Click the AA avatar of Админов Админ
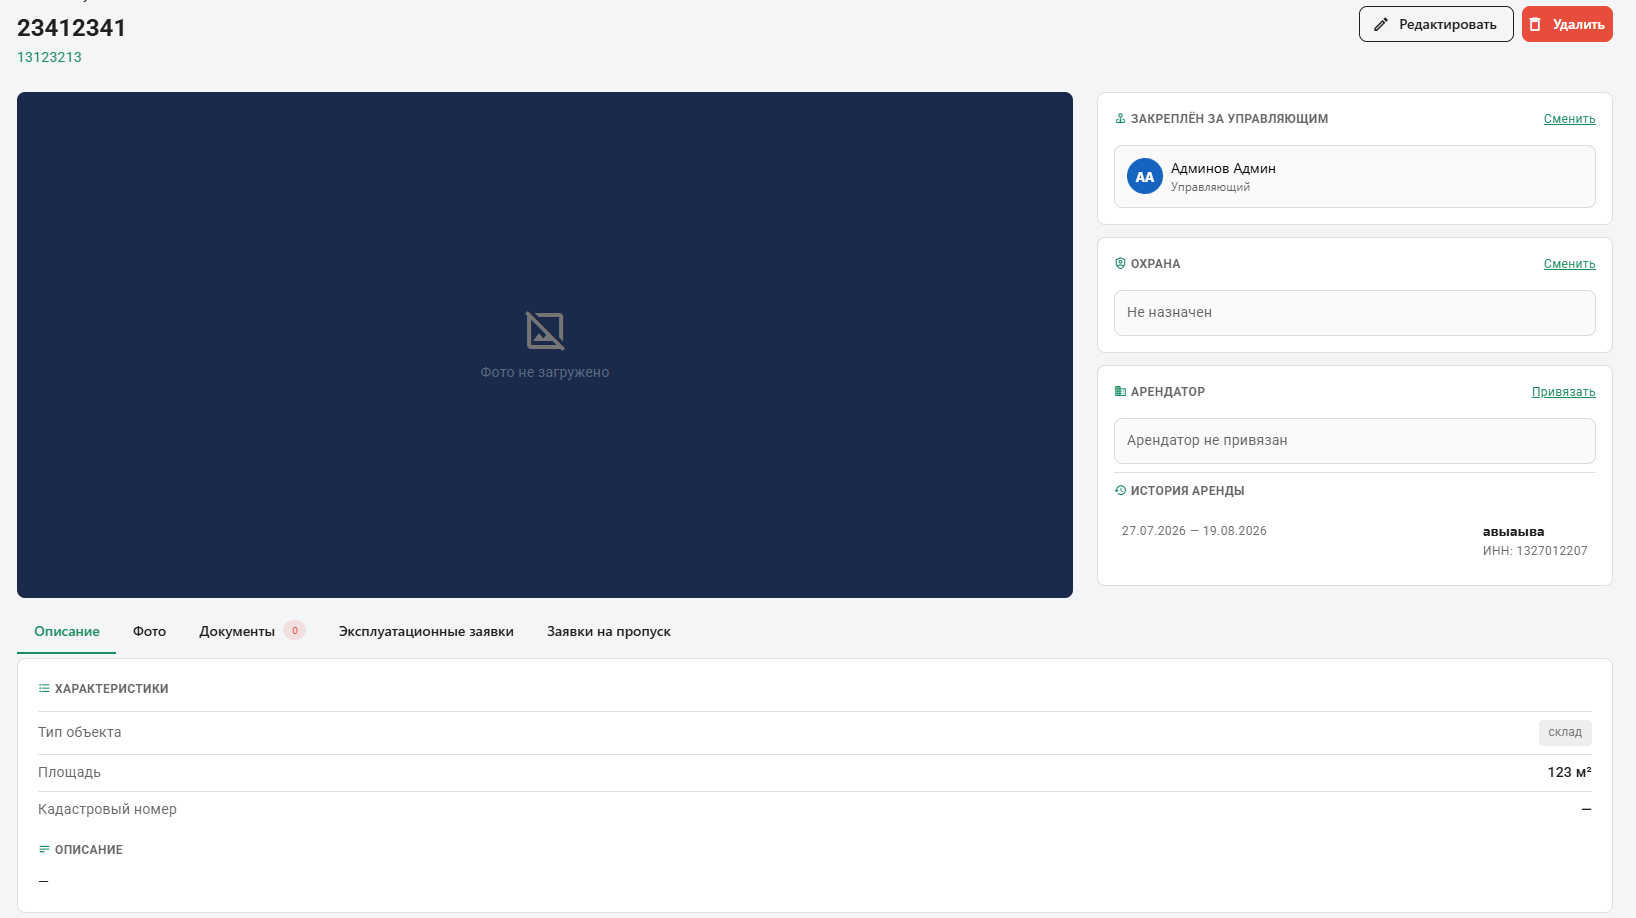 pyautogui.click(x=1145, y=176)
